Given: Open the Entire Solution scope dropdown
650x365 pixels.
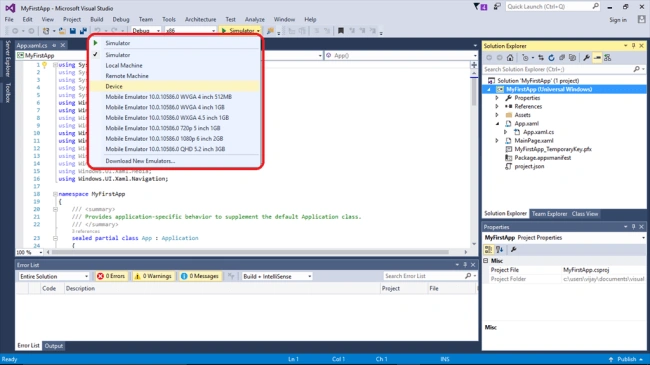Looking at the screenshot, I should (x=53, y=276).
